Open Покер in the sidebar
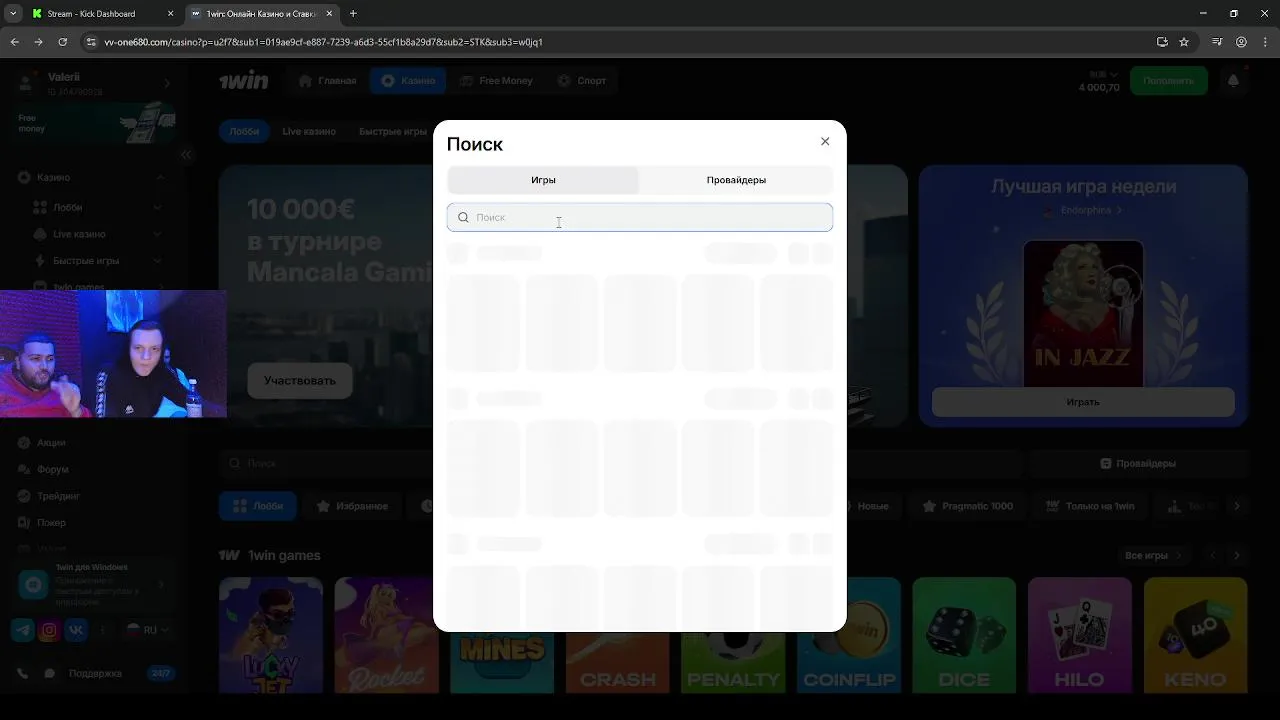The width and height of the screenshot is (1280, 720). point(51,522)
